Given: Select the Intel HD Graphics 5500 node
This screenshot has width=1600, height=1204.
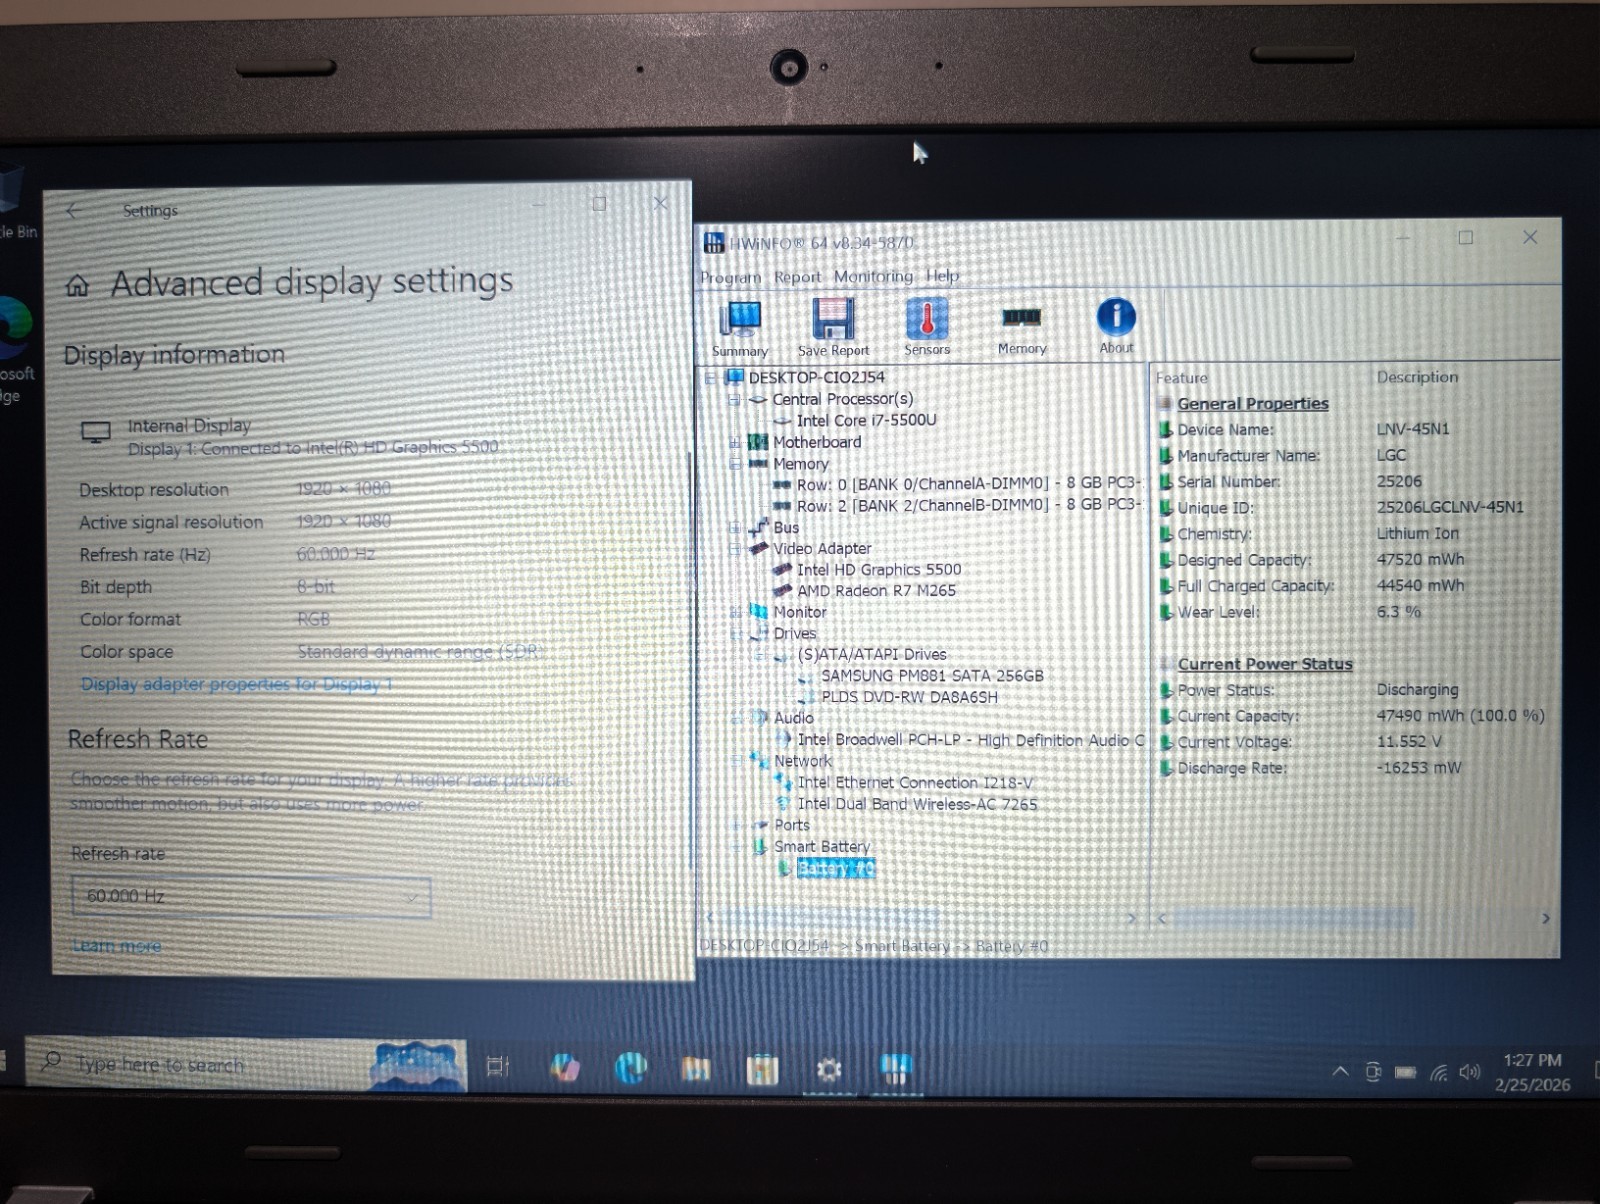Looking at the screenshot, I should [x=879, y=569].
